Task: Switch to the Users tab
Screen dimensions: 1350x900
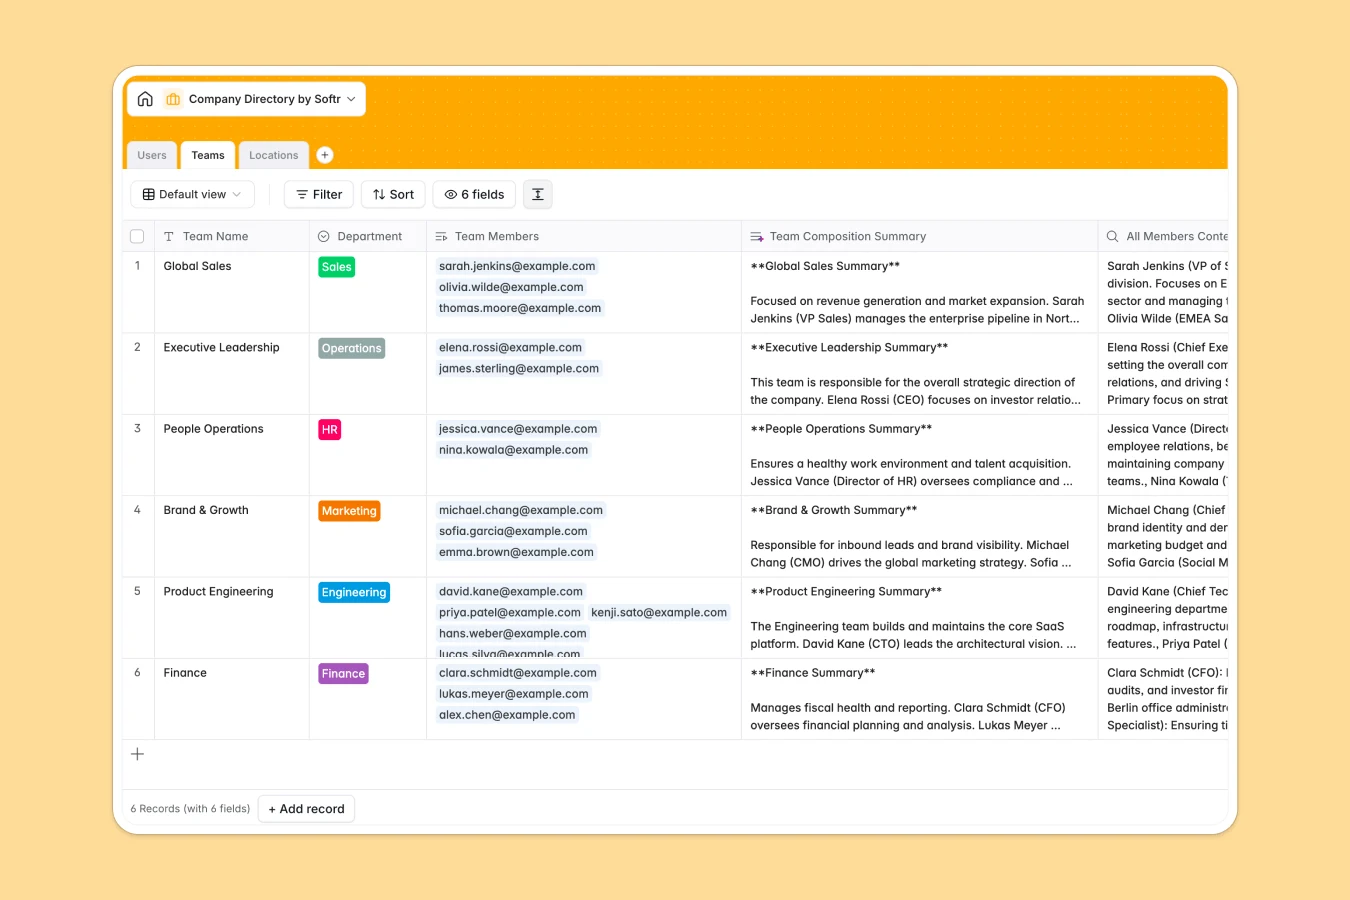Action: pos(151,155)
